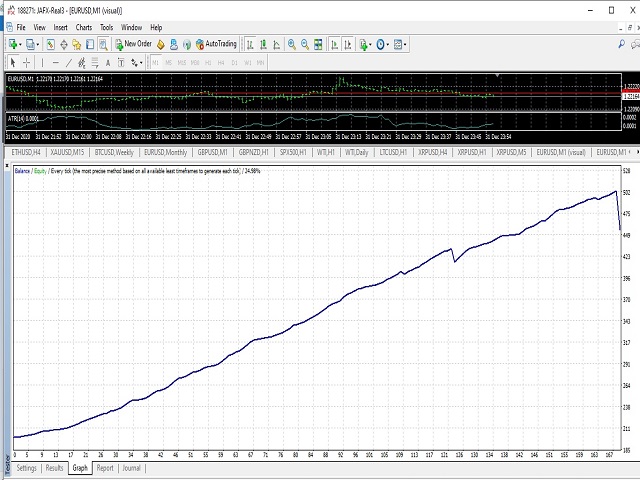Select the H1 timeframe button

click(208, 62)
